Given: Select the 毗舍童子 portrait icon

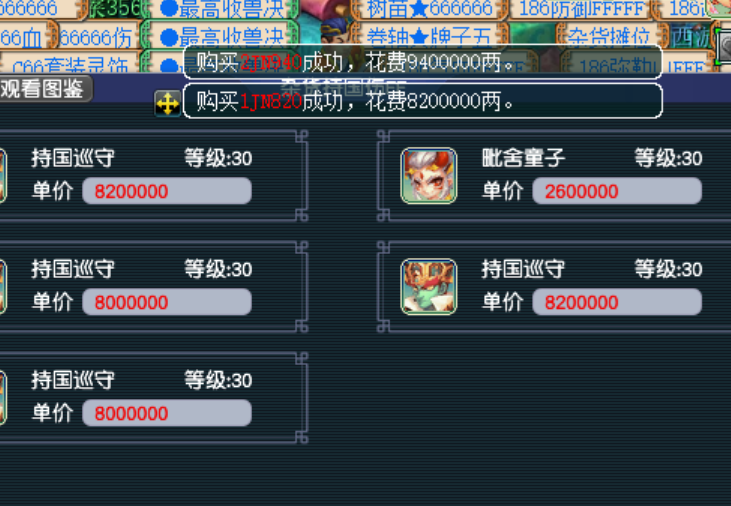Looking at the screenshot, I should (428, 175).
